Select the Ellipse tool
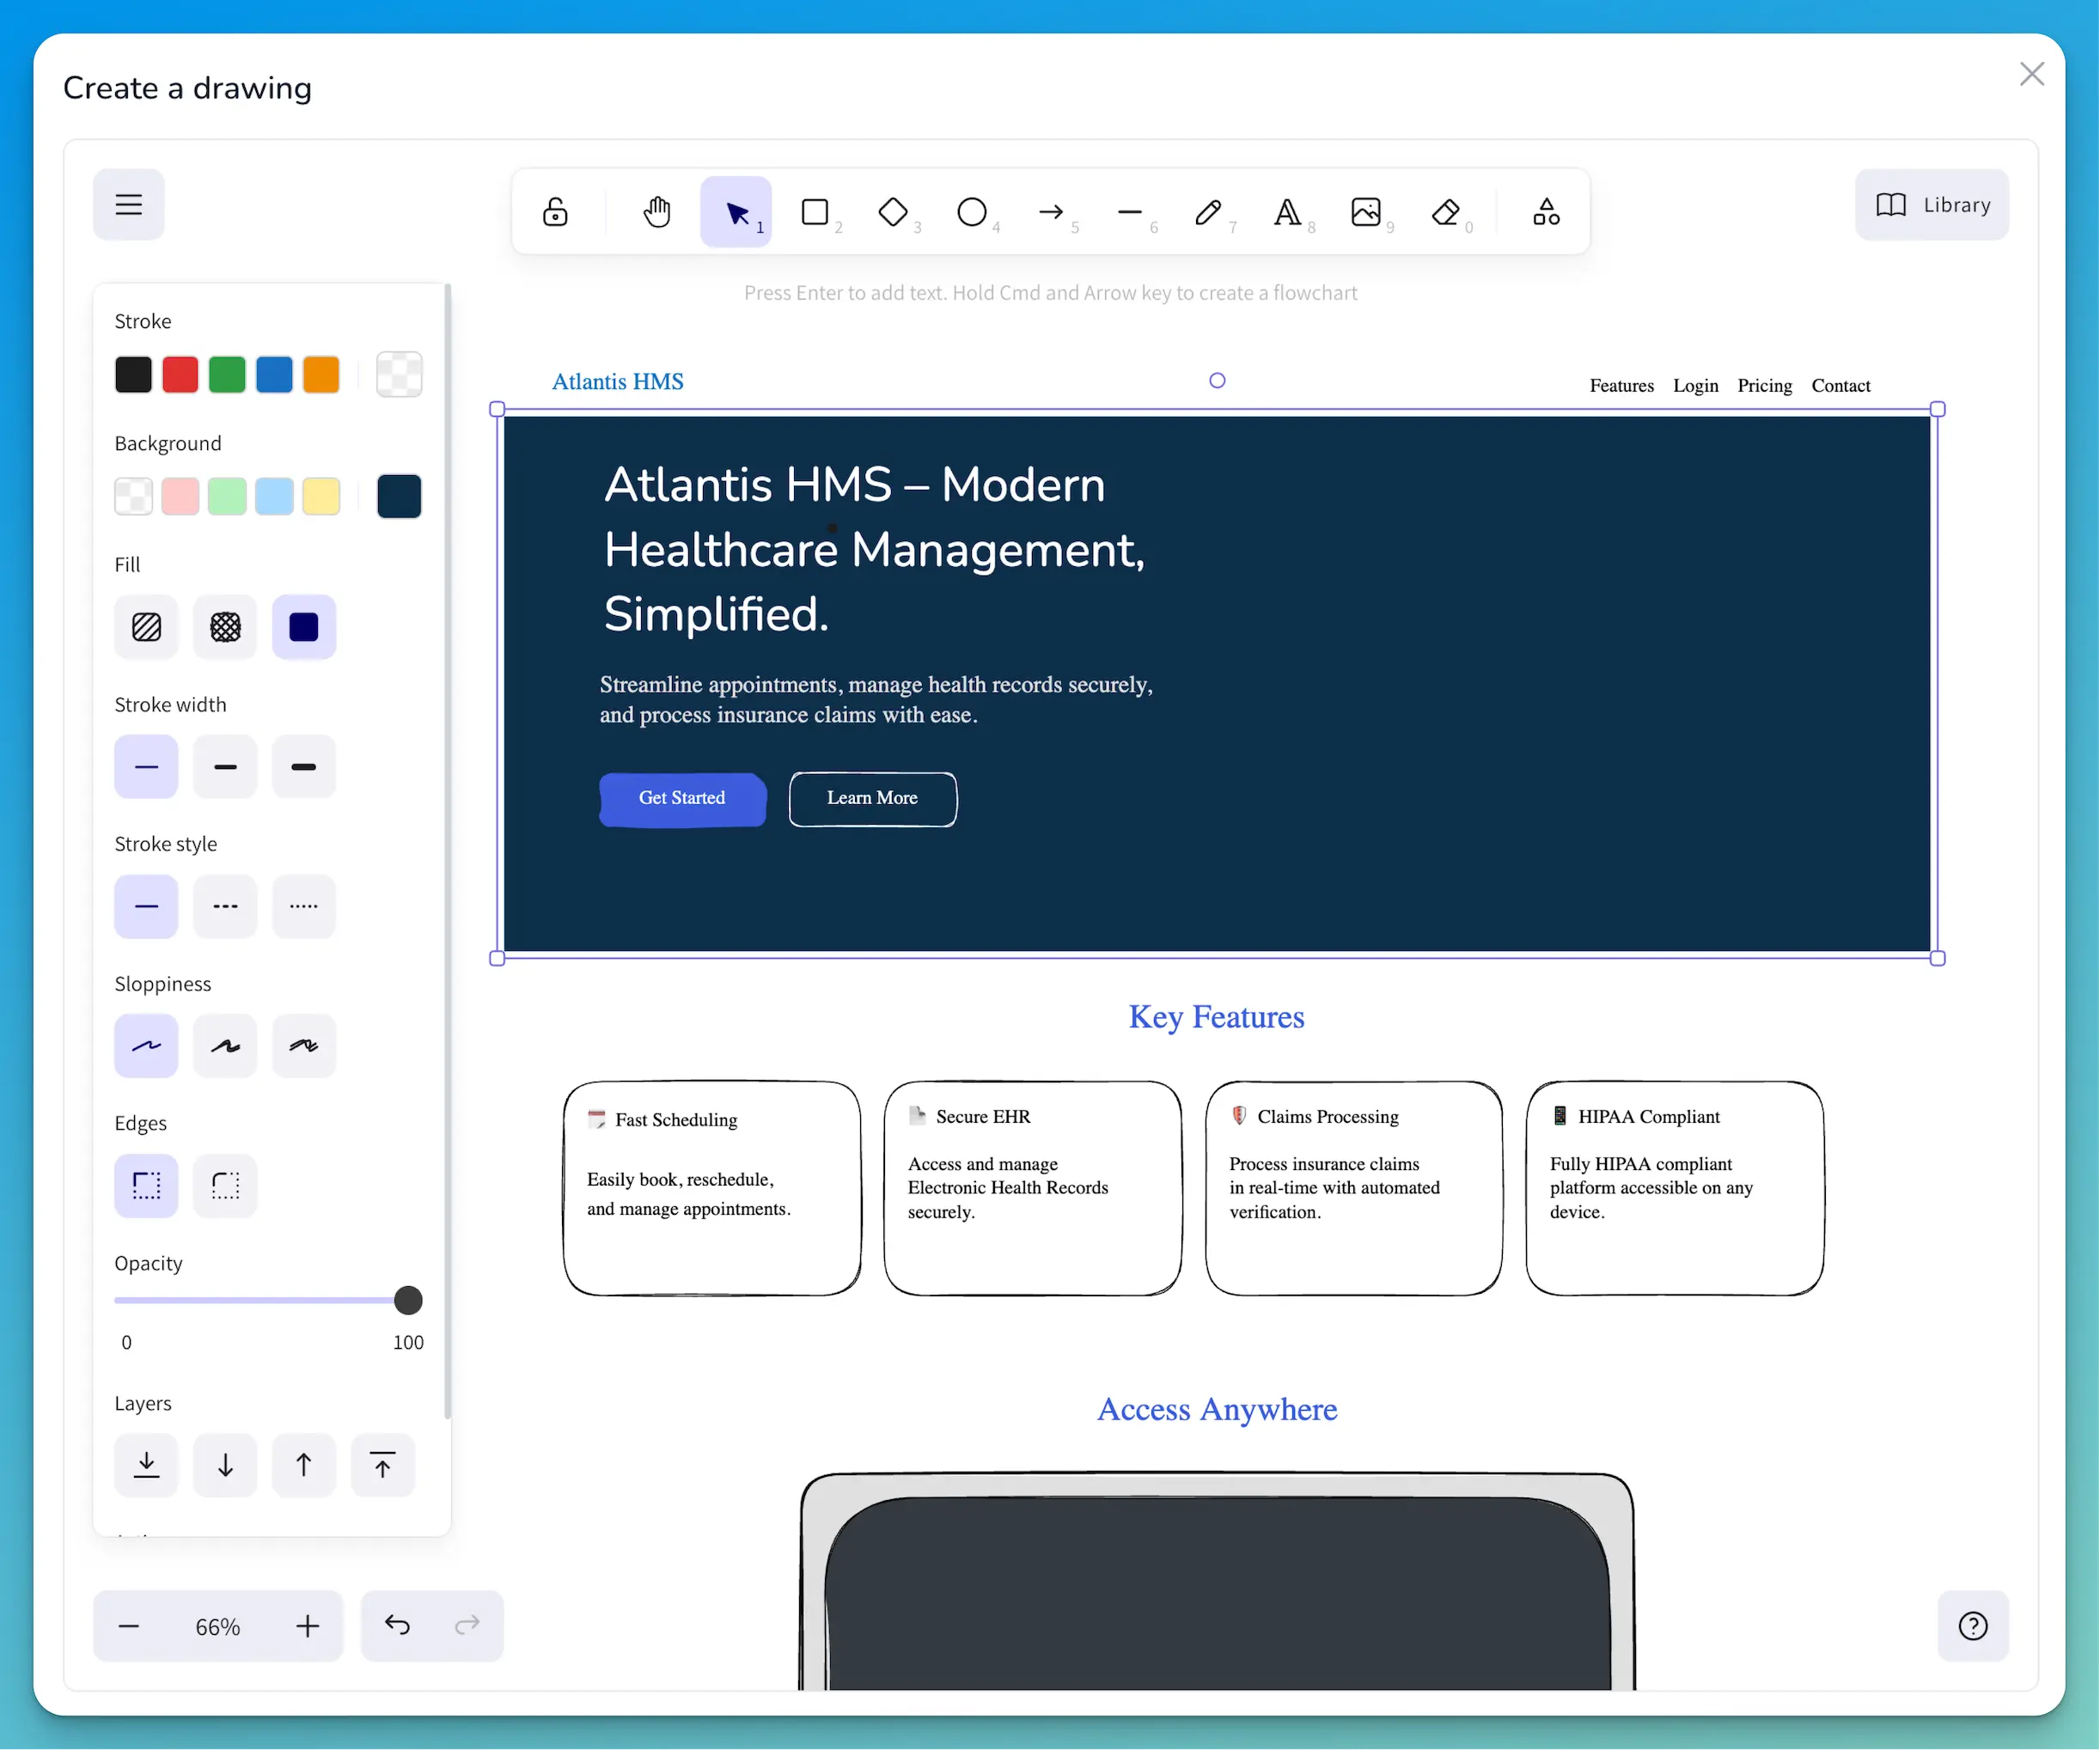2100x1750 pixels. pyautogui.click(x=972, y=212)
